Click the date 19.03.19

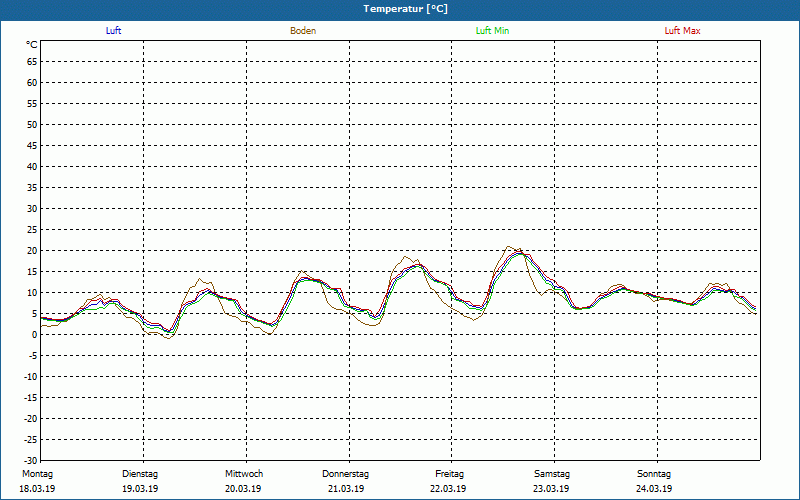click(x=140, y=489)
